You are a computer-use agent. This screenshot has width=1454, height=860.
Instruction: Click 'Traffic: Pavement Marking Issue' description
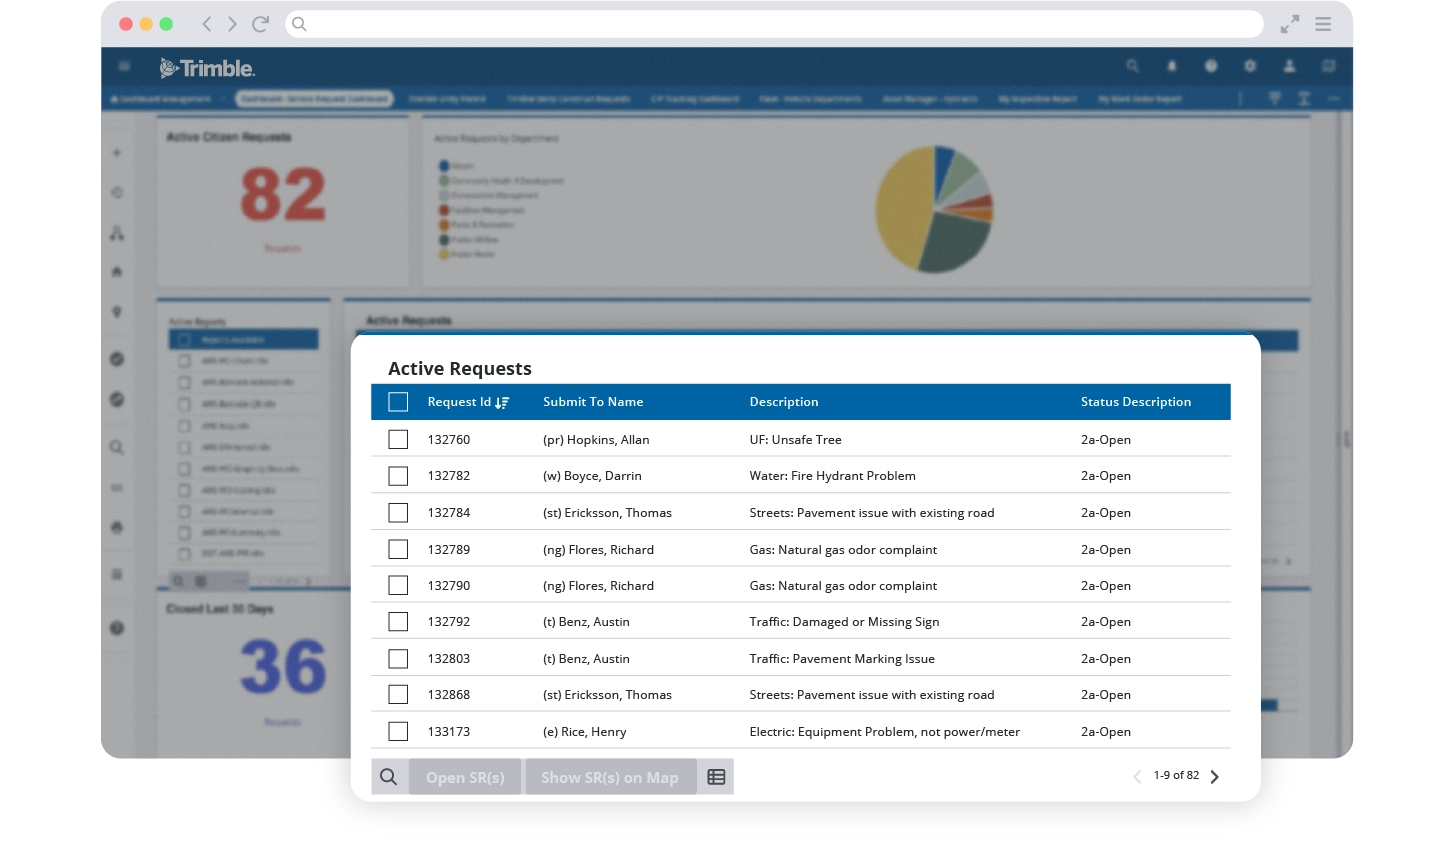(842, 658)
